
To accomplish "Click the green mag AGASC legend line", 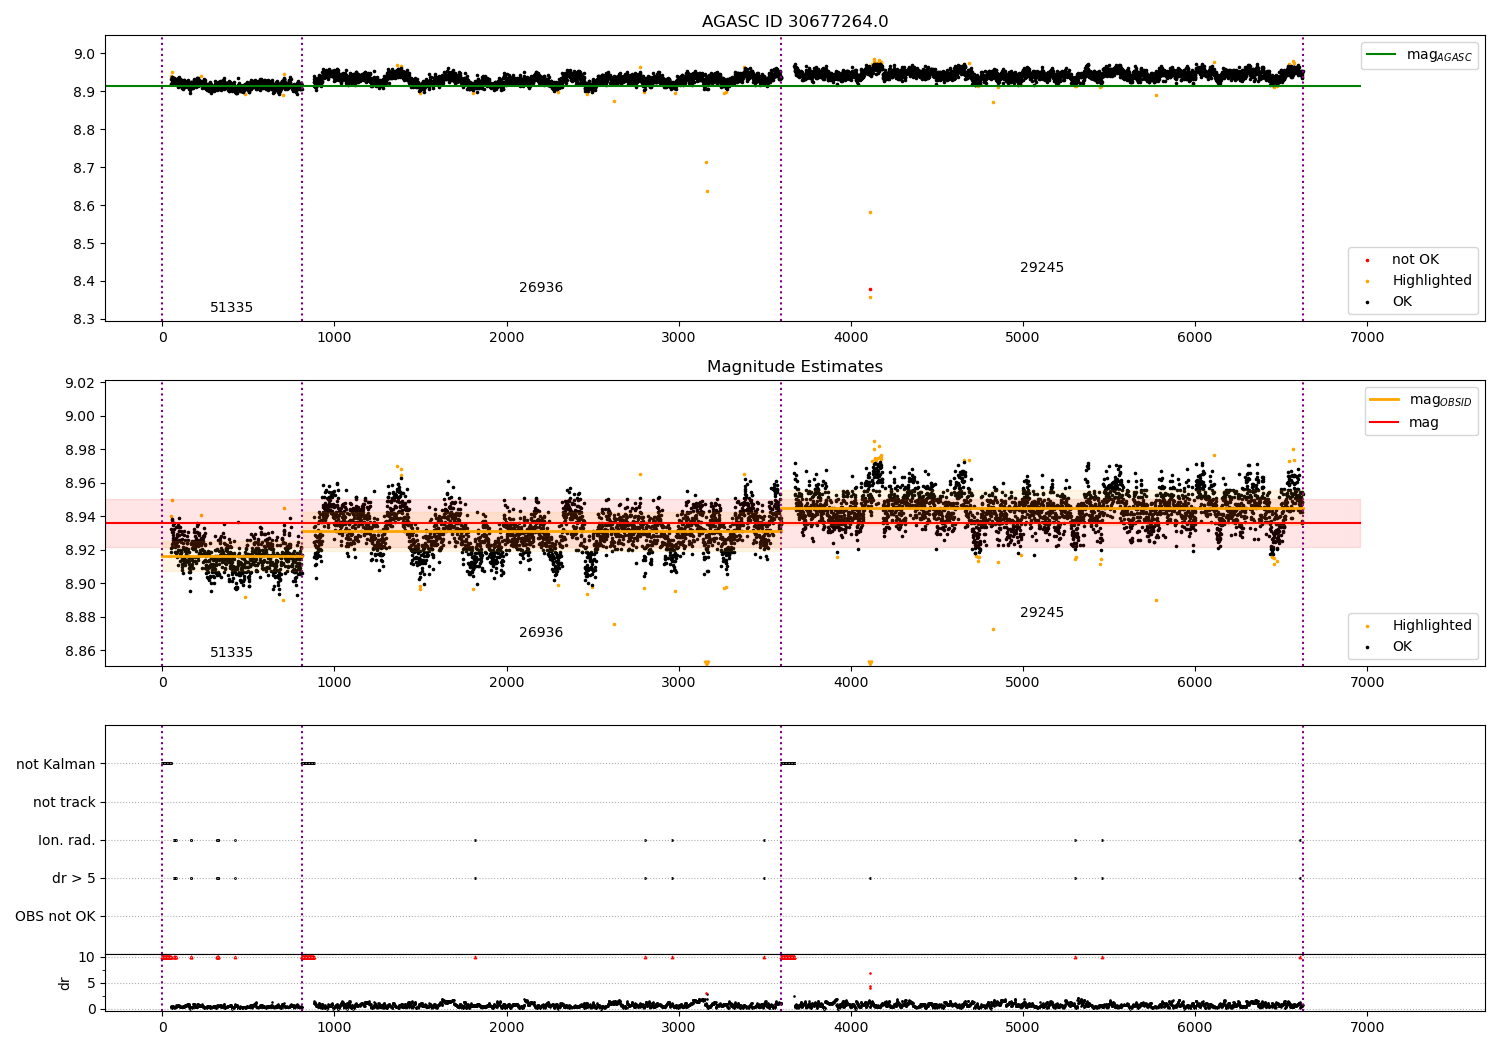I will coord(1381,55).
